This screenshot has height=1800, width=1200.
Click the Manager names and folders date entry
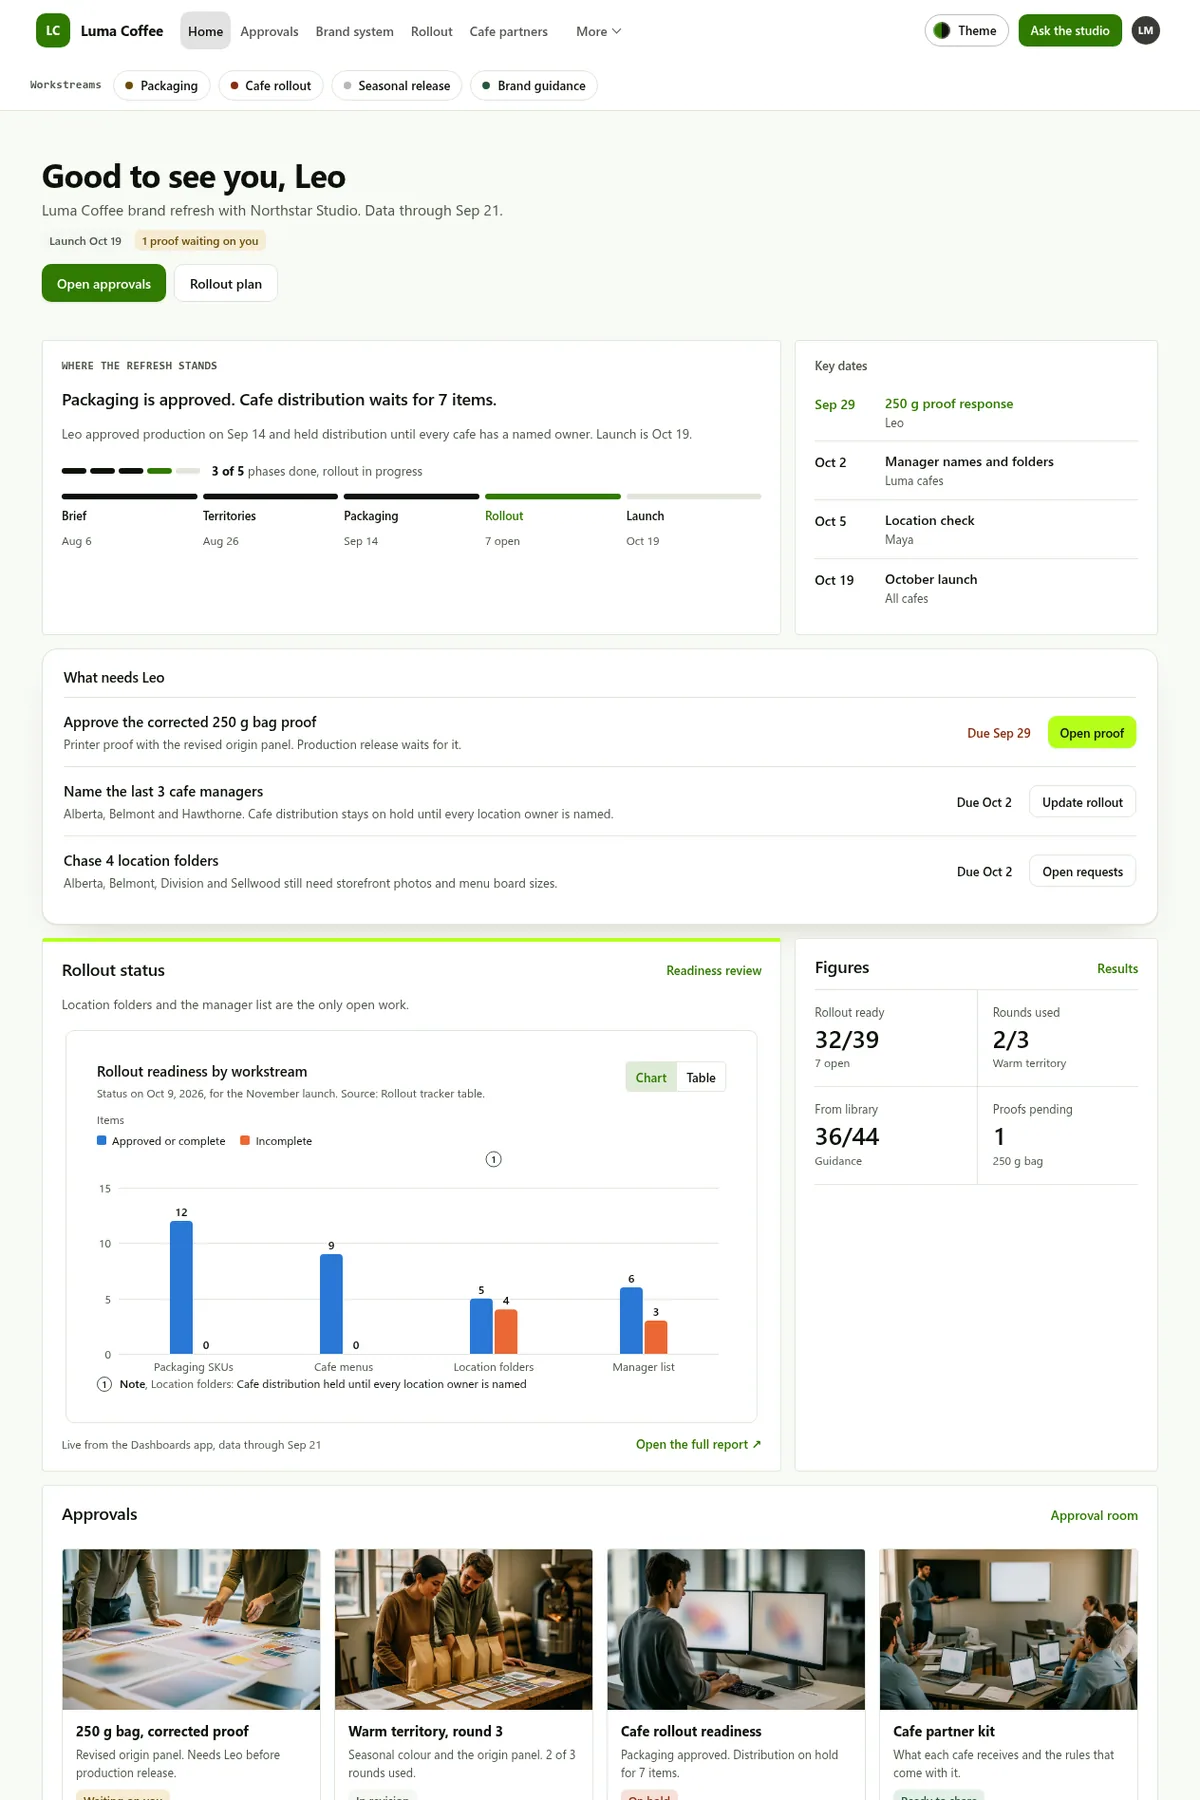click(x=976, y=471)
